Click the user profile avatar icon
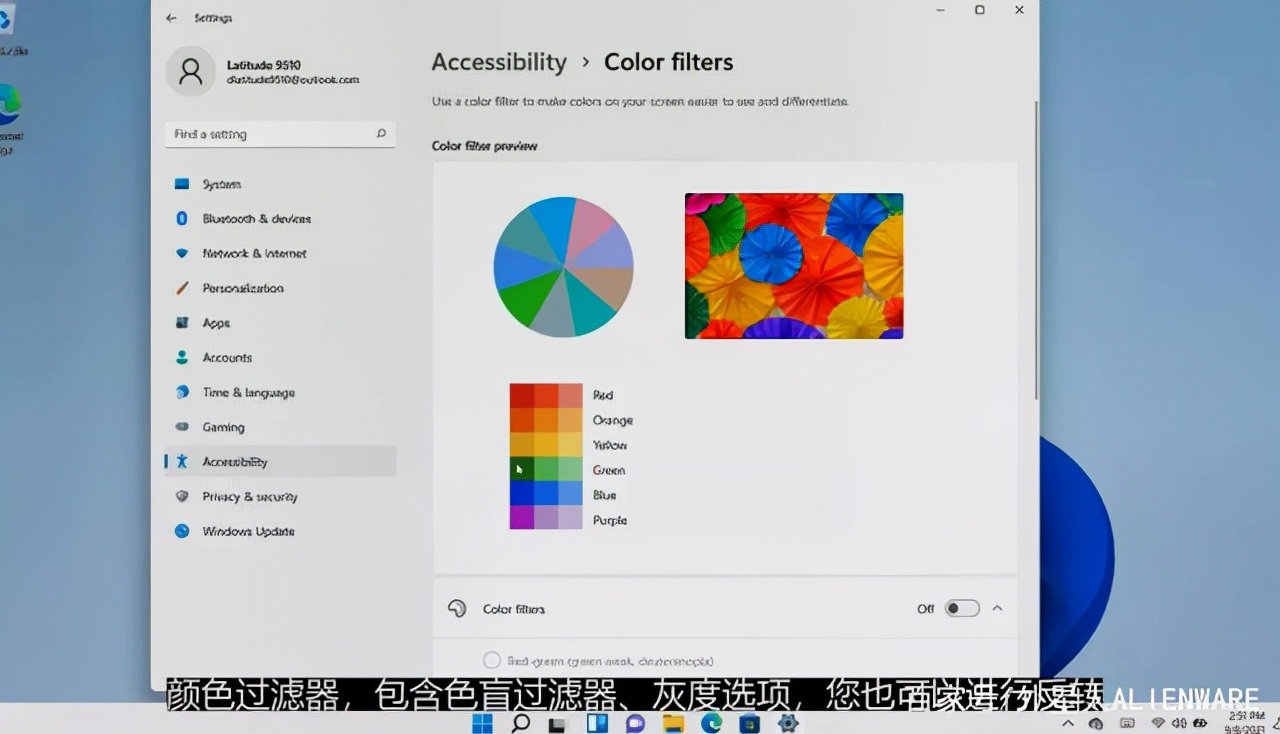This screenshot has width=1280, height=734. pos(190,71)
